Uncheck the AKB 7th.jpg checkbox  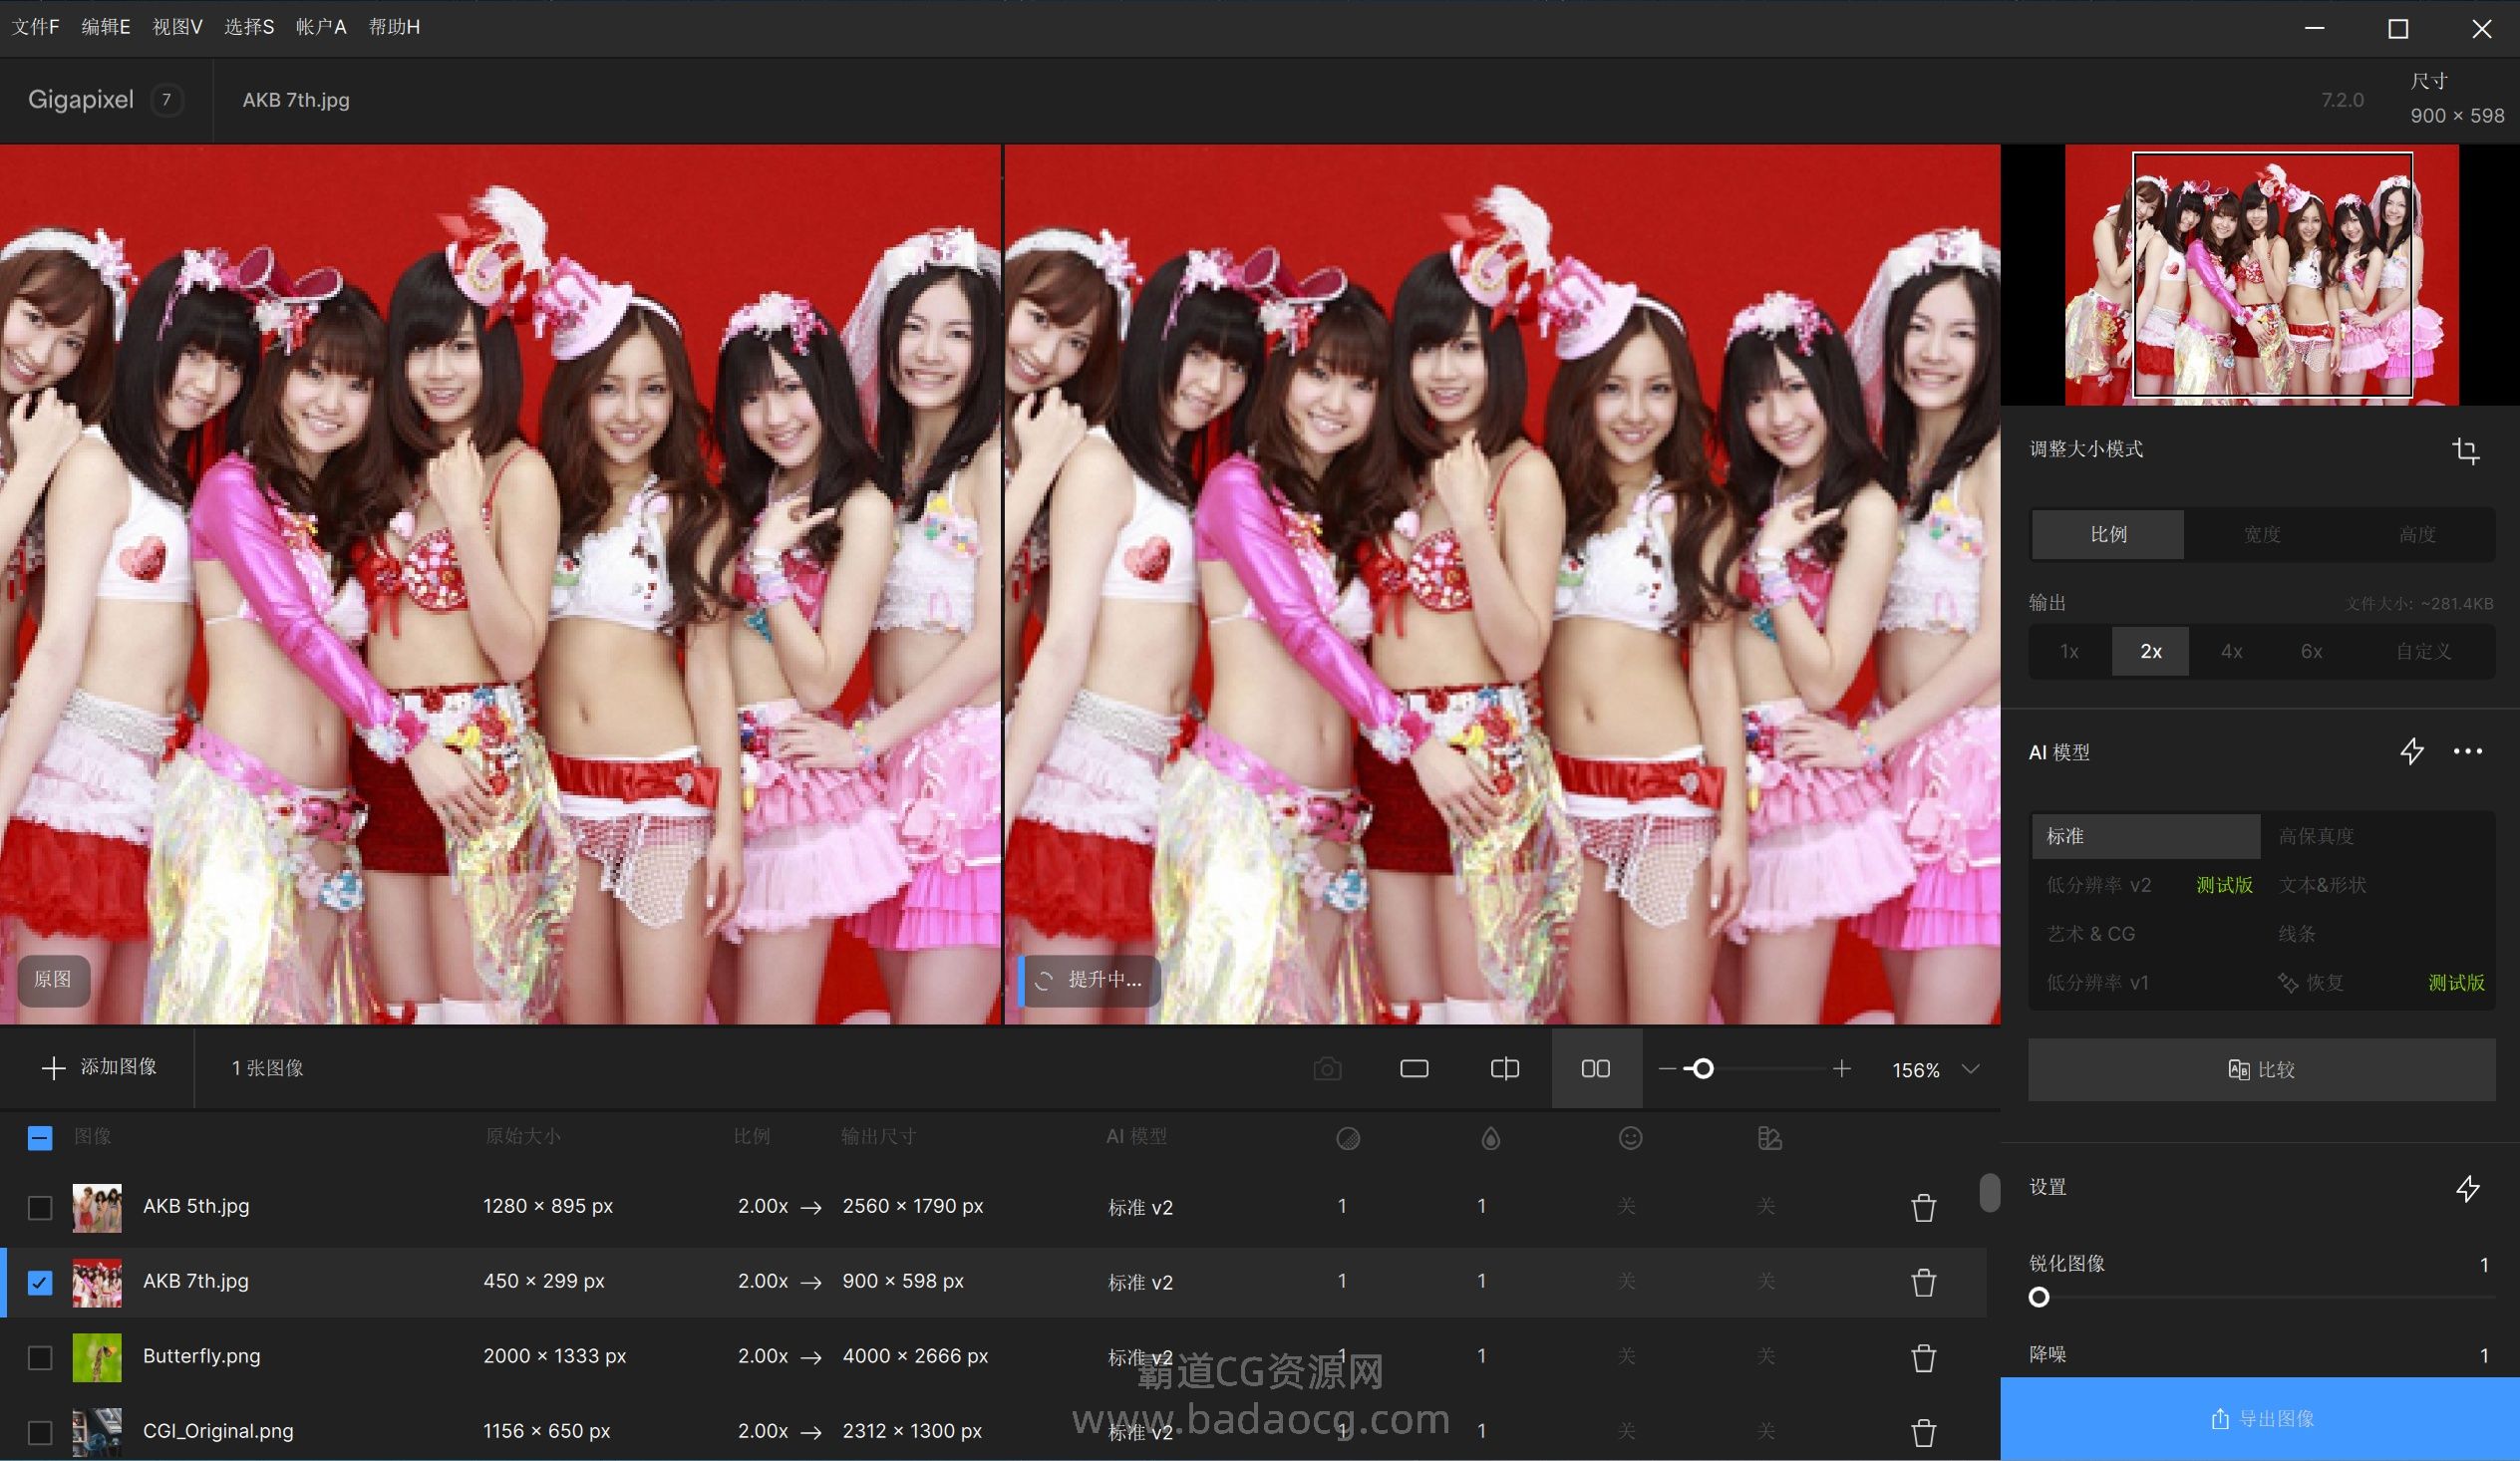pyautogui.click(x=40, y=1282)
